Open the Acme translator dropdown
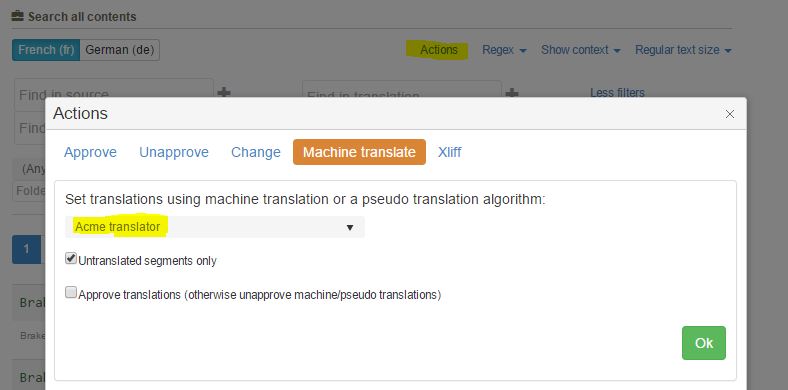 (x=215, y=227)
